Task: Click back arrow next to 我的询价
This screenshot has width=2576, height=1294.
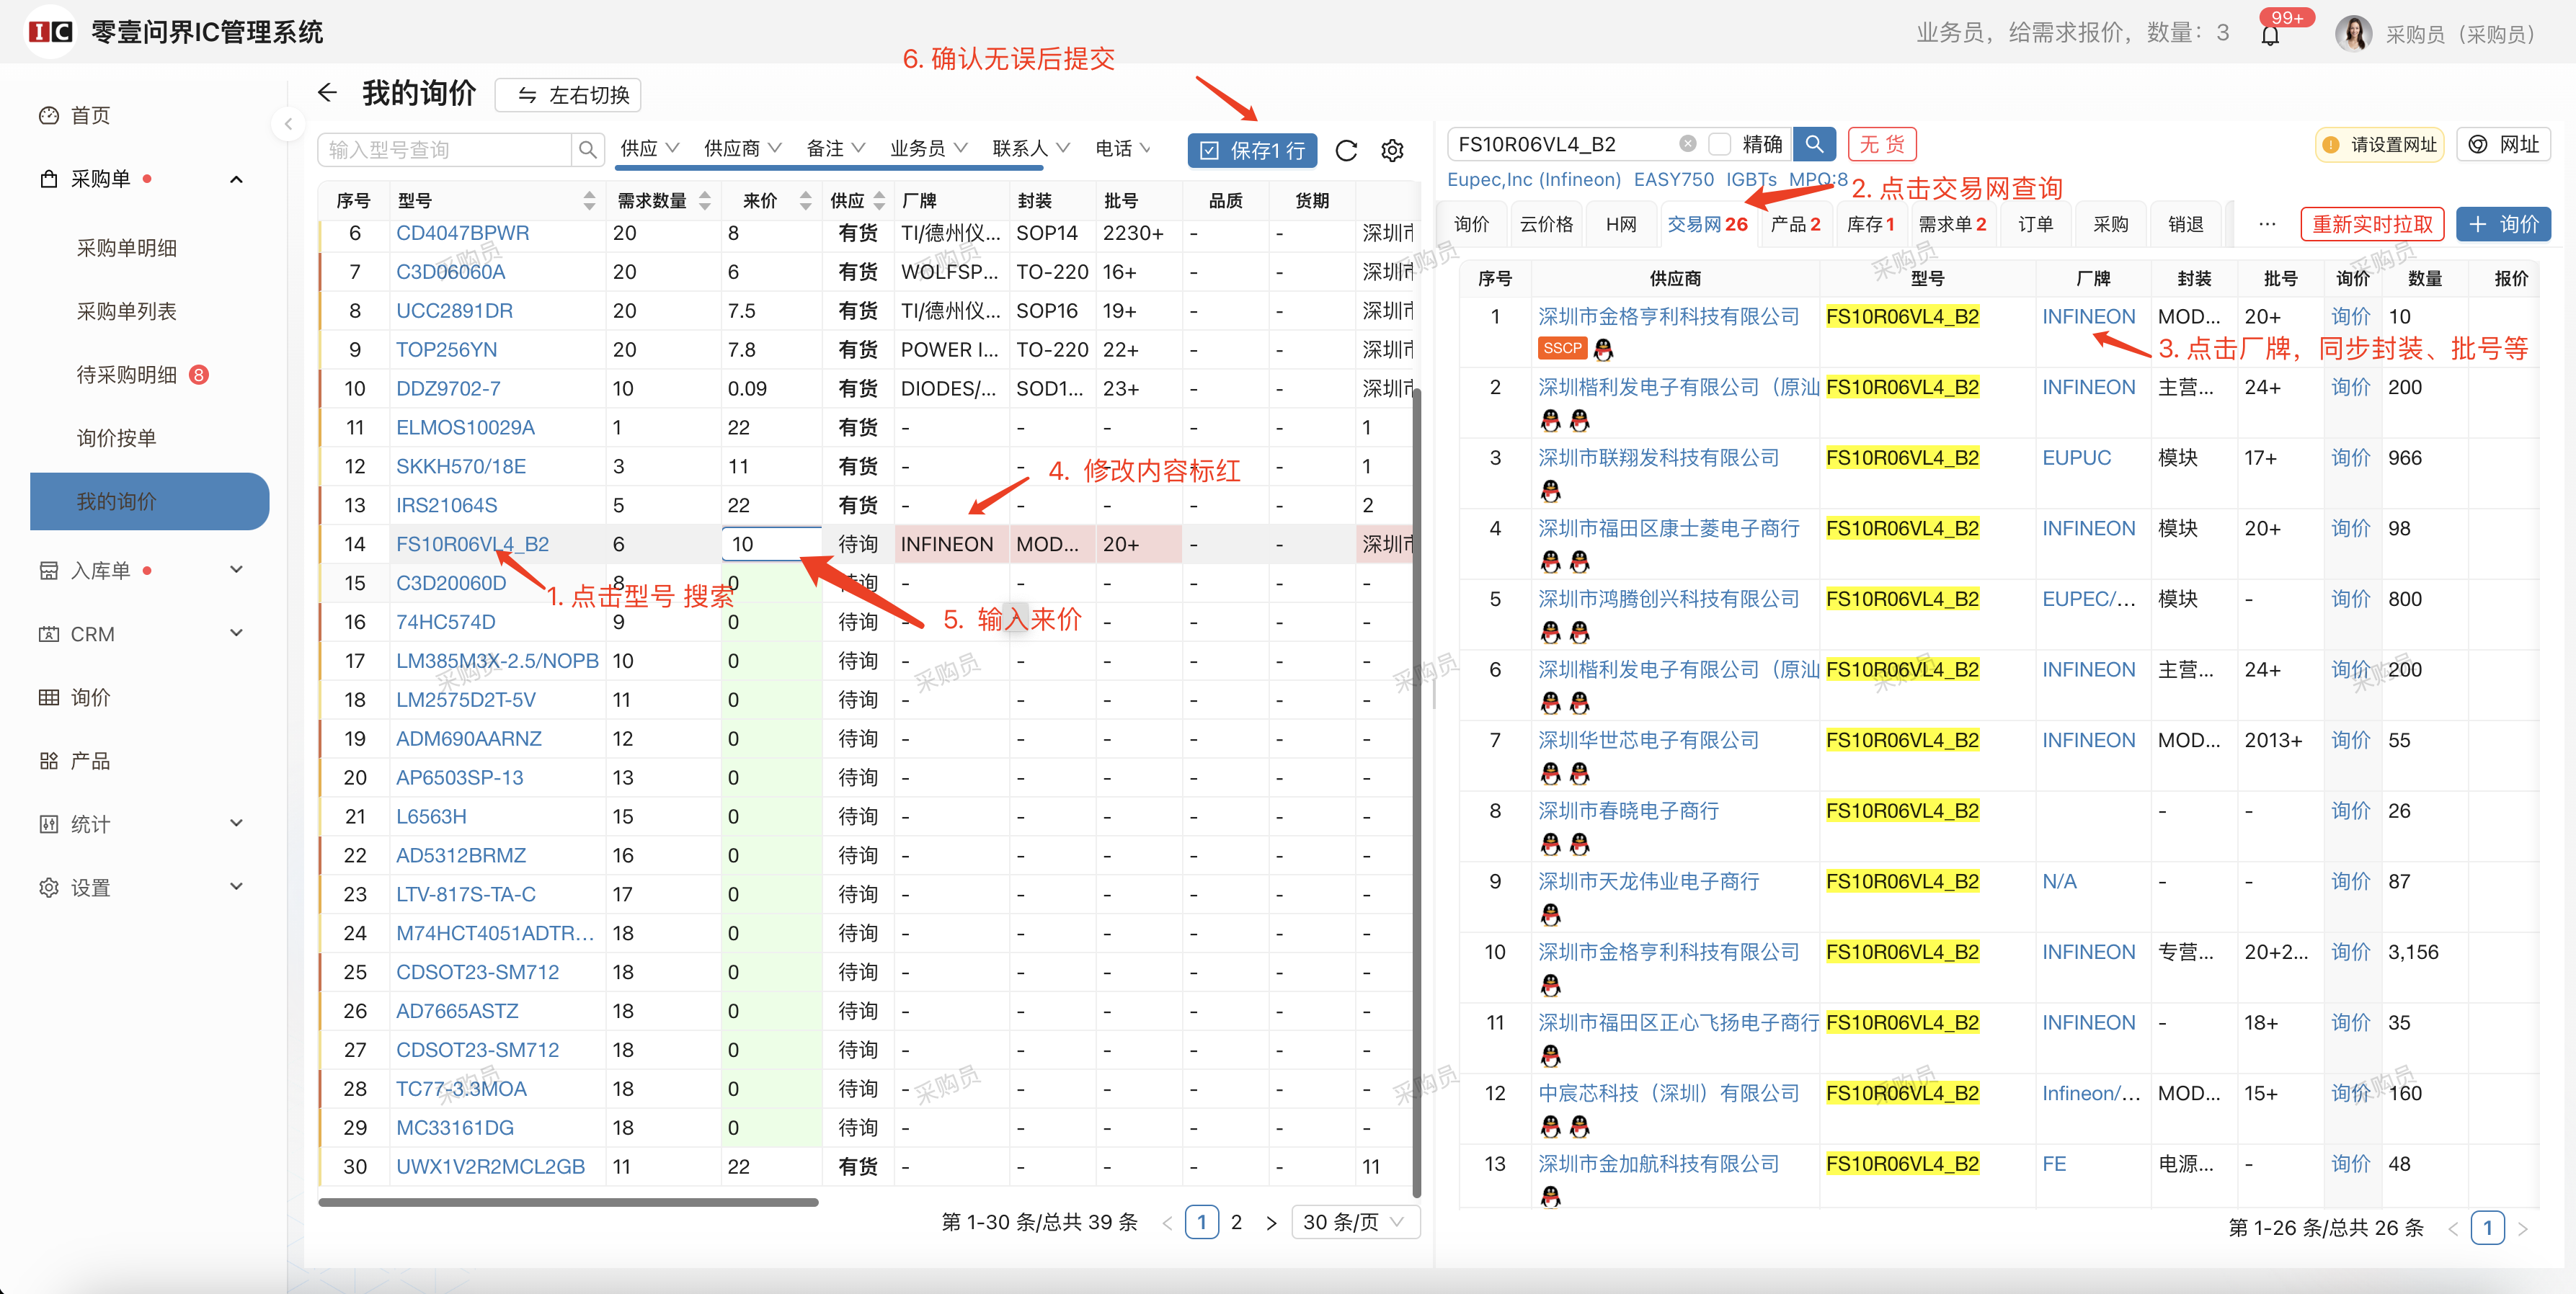Action: click(327, 93)
